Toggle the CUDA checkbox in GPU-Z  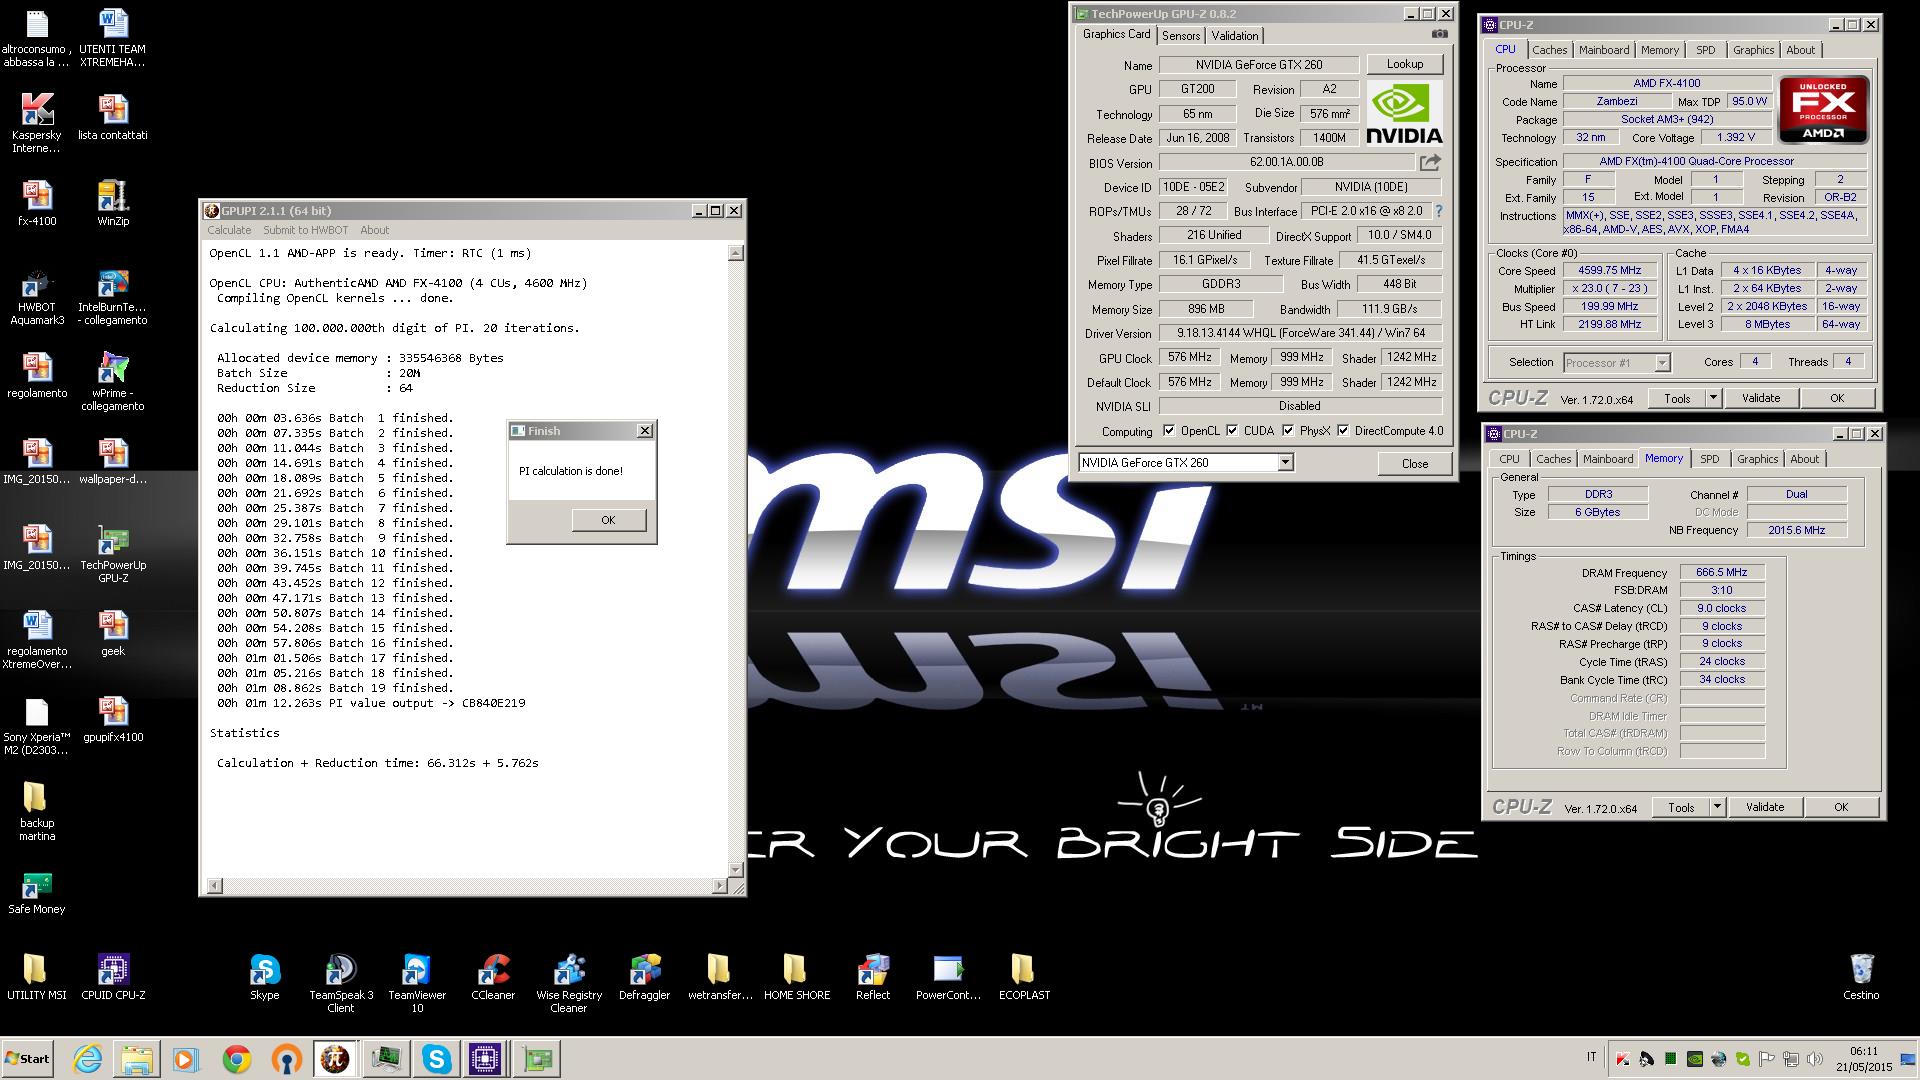click(1232, 431)
